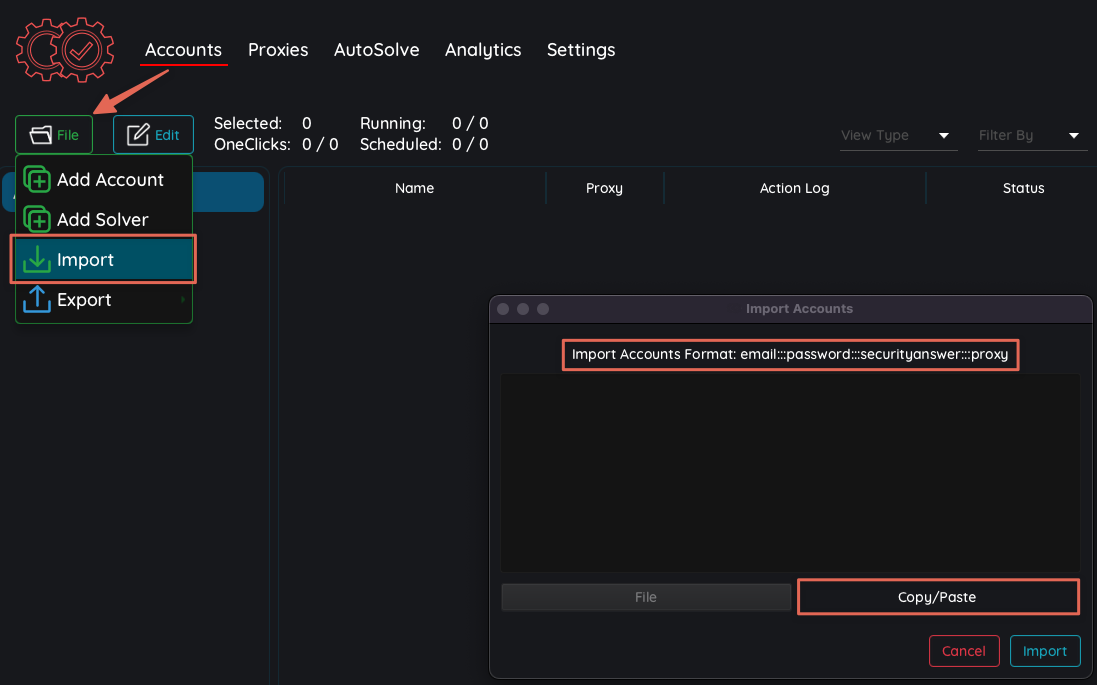This screenshot has width=1097, height=685.
Task: Open the AutoSolve tab
Action: pos(376,50)
